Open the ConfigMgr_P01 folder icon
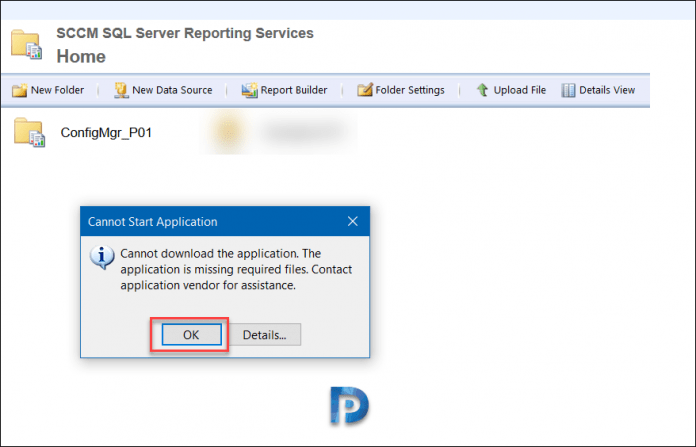This screenshot has width=696, height=447. 29,132
